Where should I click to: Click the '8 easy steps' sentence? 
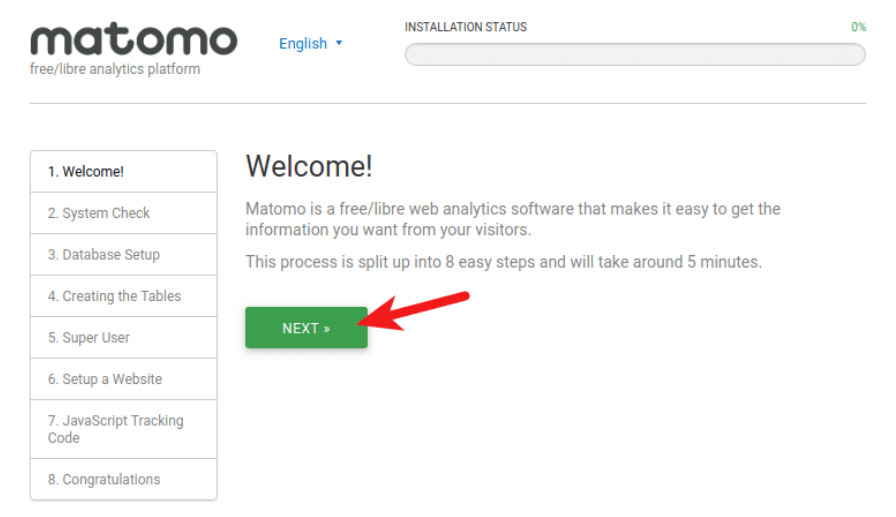(x=503, y=262)
